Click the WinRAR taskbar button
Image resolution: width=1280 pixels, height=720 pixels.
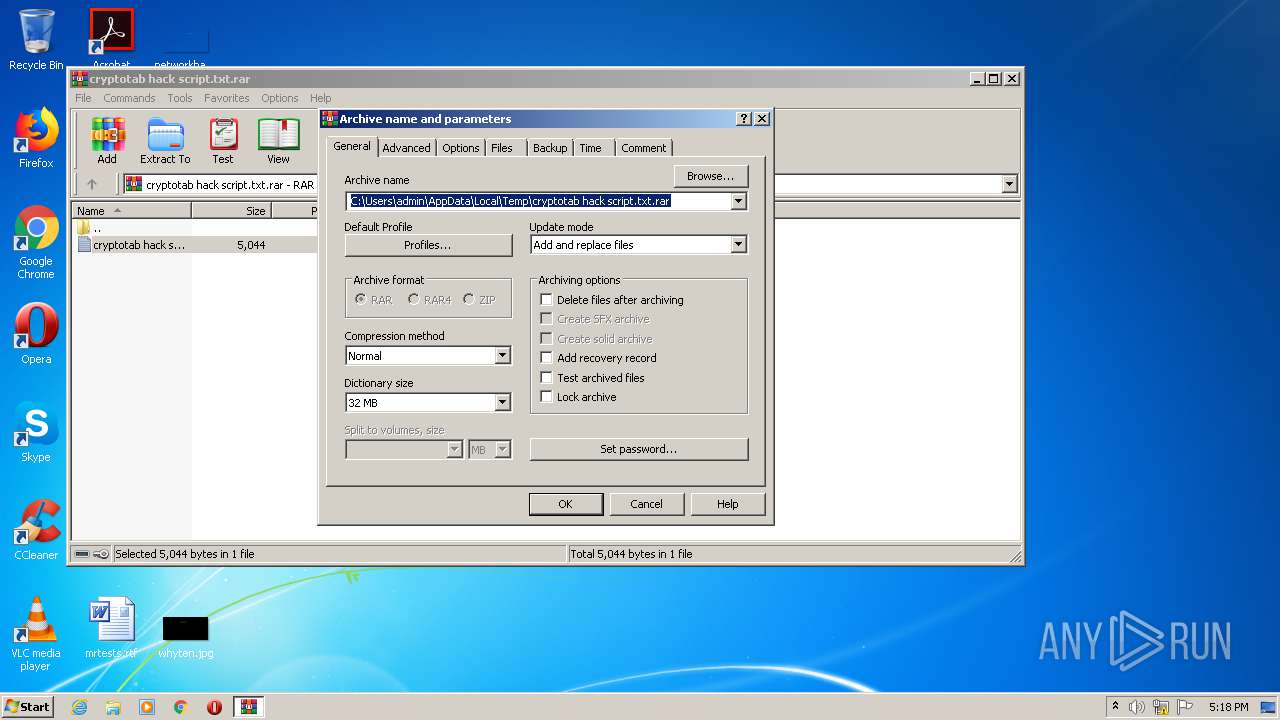coord(249,707)
